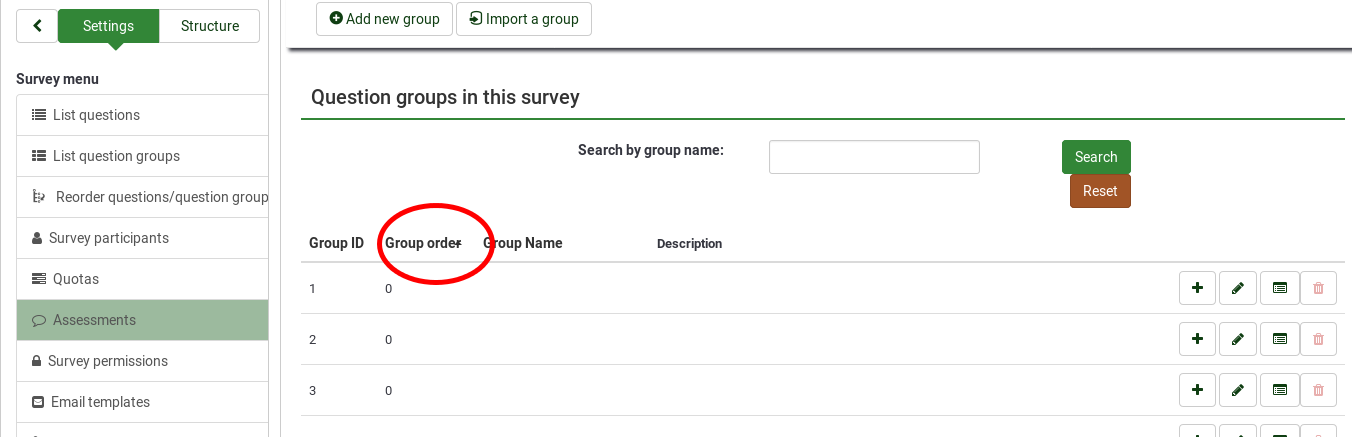This screenshot has width=1352, height=437.
Task: Go to Survey participants
Action: tap(110, 238)
